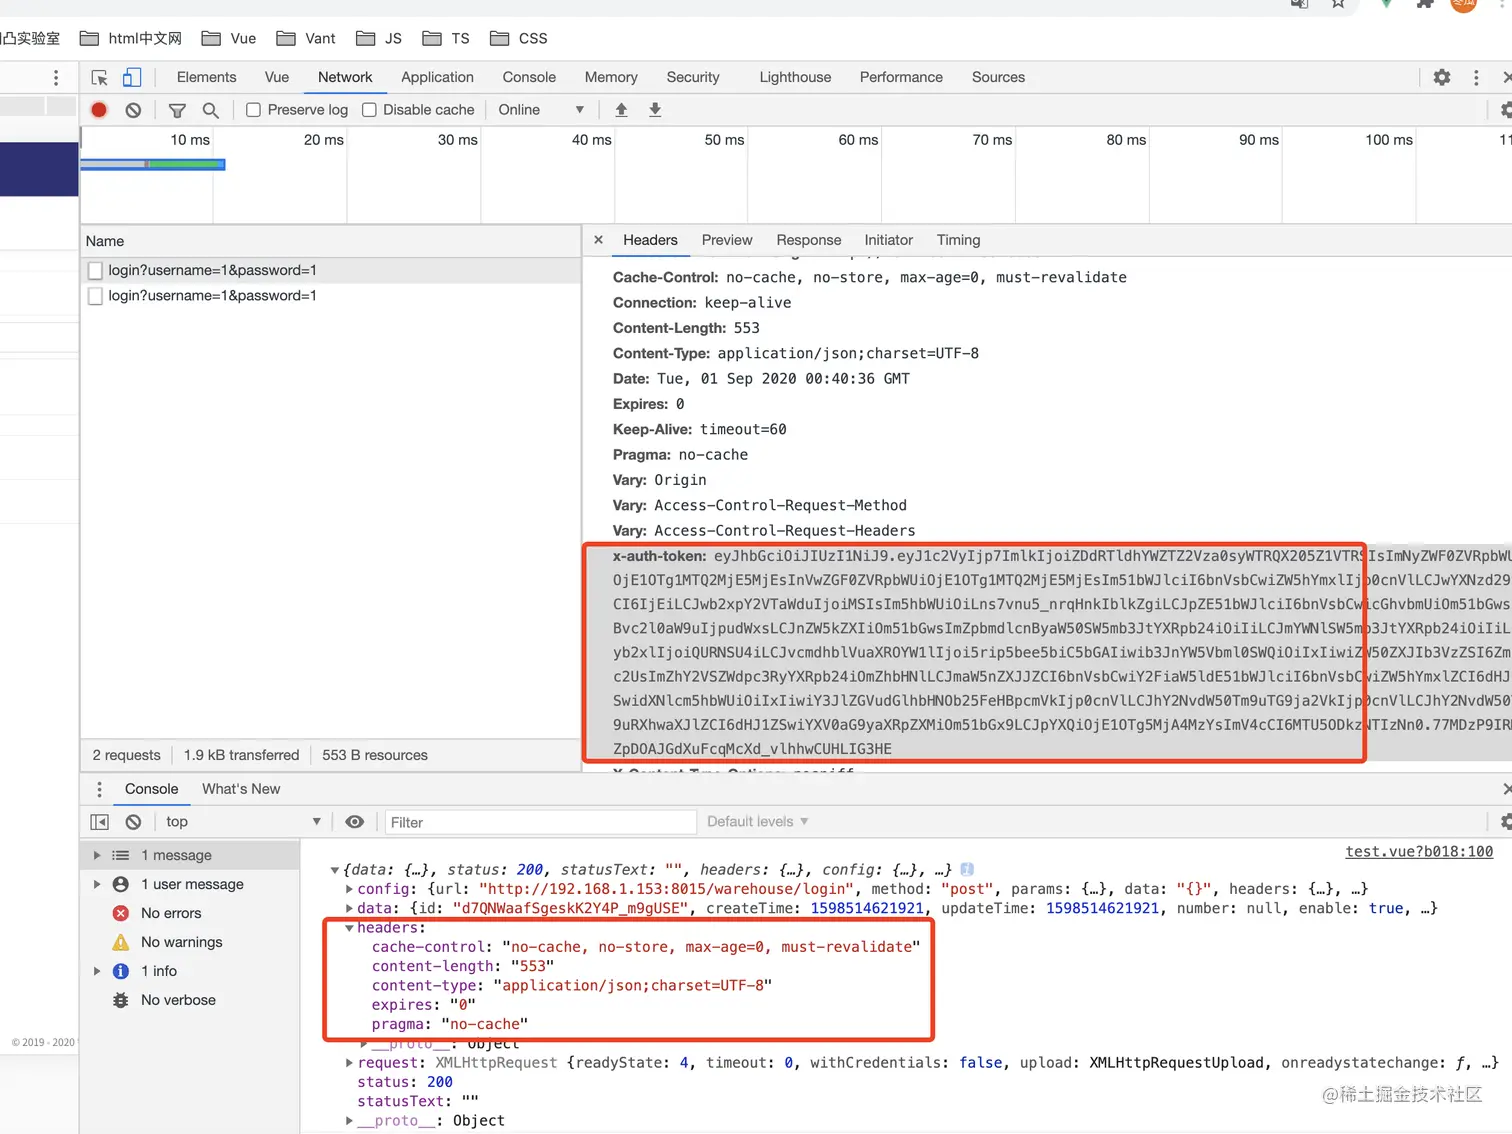The height and width of the screenshot is (1134, 1512).
Task: Click the Content-Type response header line
Action: (796, 354)
